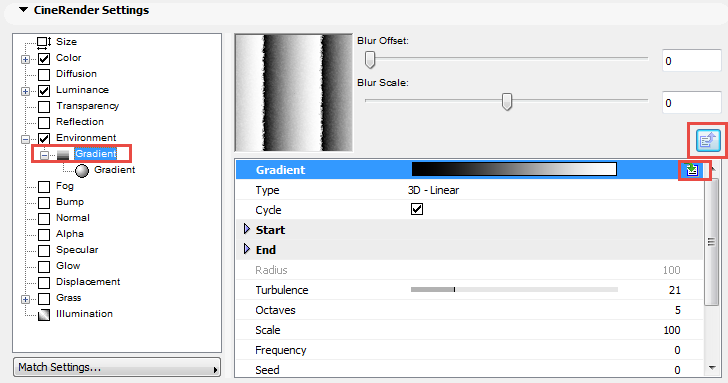Select the Displacement label in tree
The width and height of the screenshot is (728, 383).
(x=88, y=282)
